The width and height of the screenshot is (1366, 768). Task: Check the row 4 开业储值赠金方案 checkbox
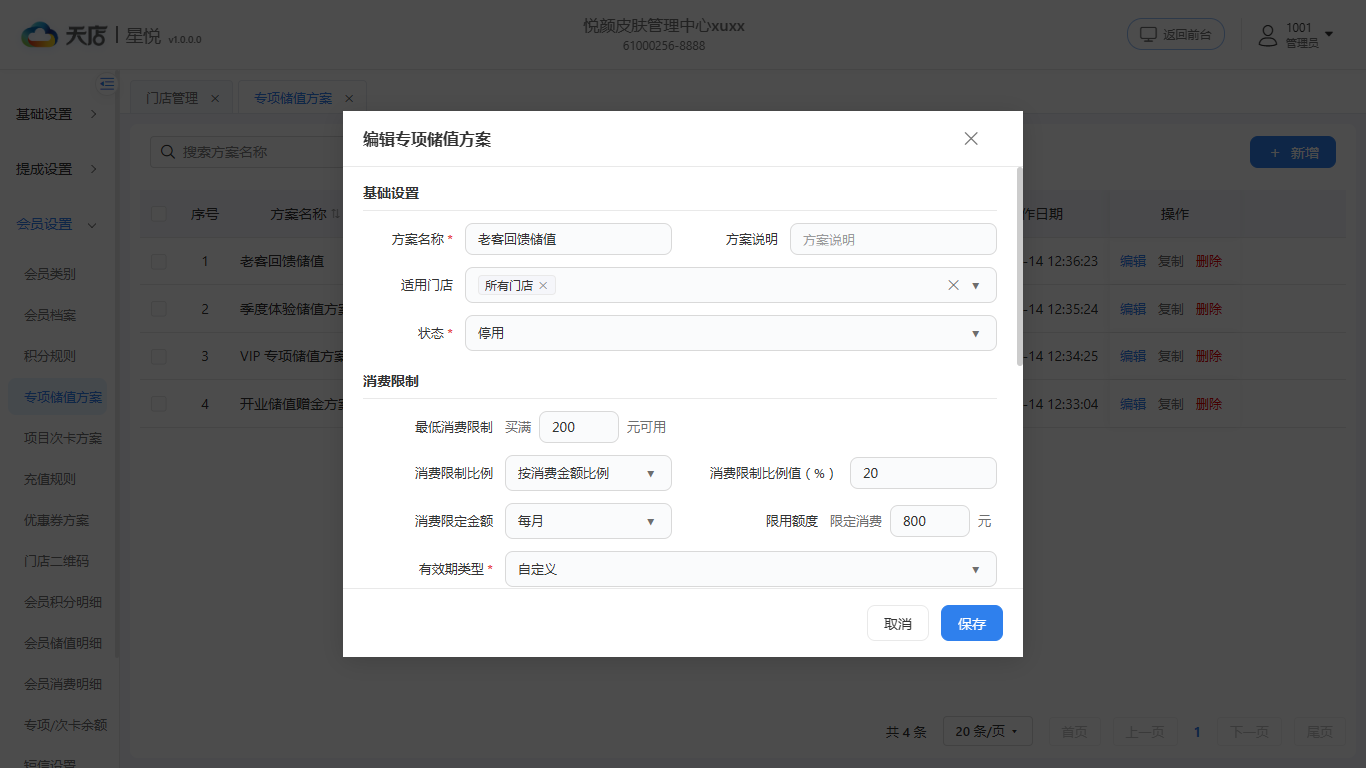click(x=159, y=404)
